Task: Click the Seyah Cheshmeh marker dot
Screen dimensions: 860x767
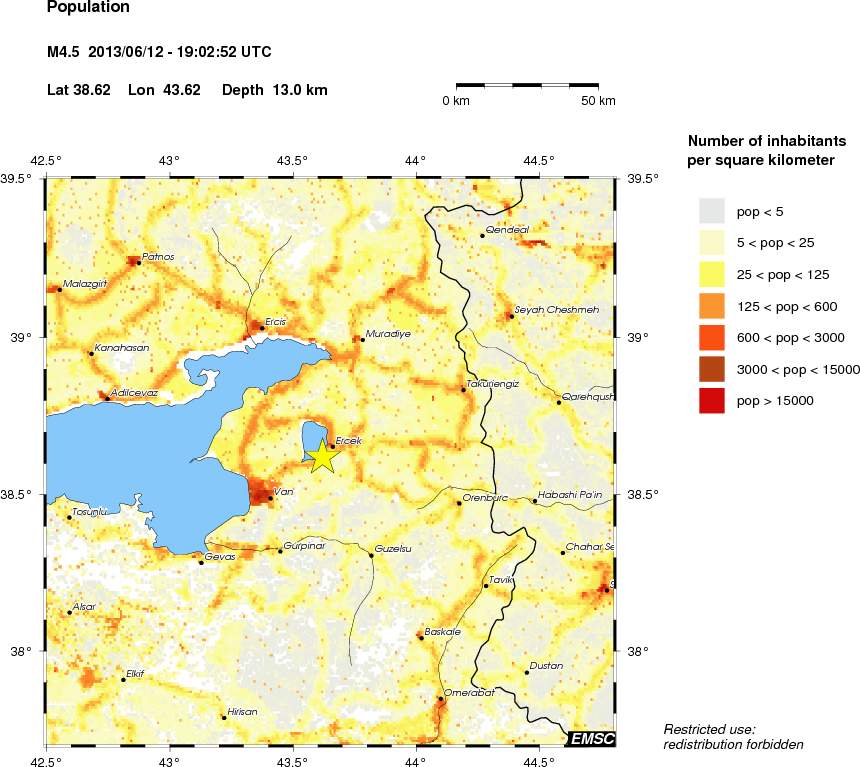Action: [x=511, y=316]
